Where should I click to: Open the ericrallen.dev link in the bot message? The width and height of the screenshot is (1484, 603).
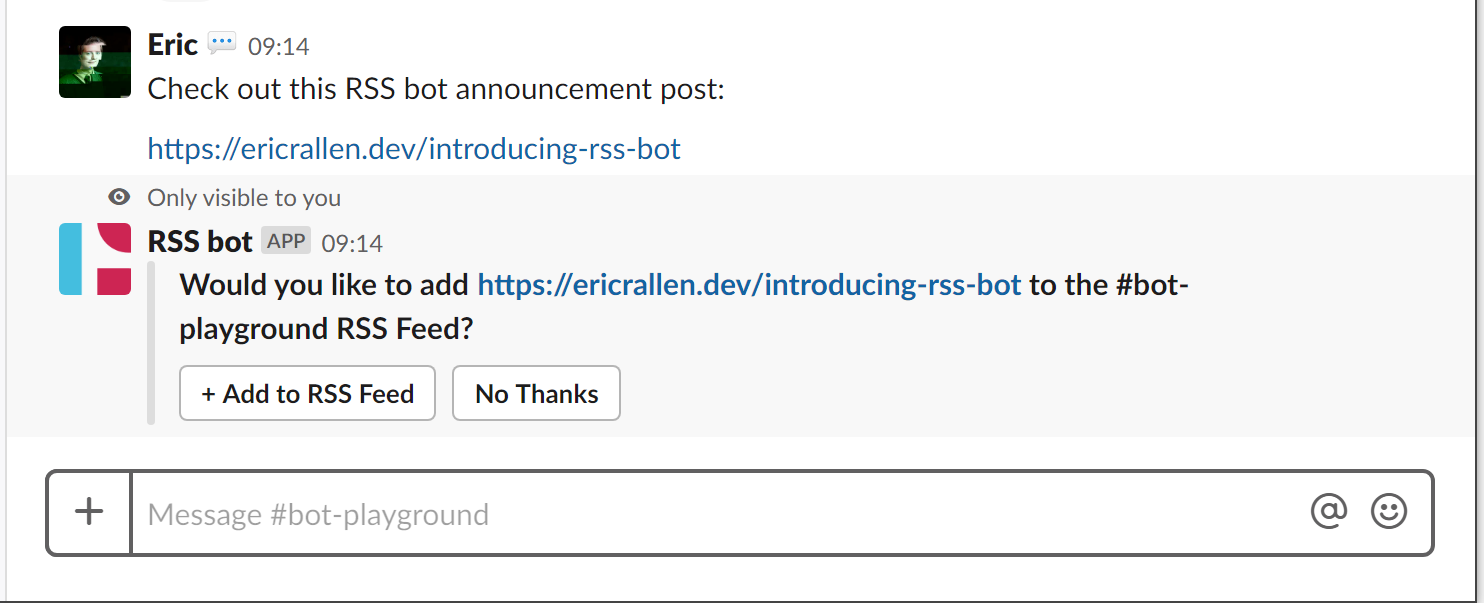click(x=748, y=284)
